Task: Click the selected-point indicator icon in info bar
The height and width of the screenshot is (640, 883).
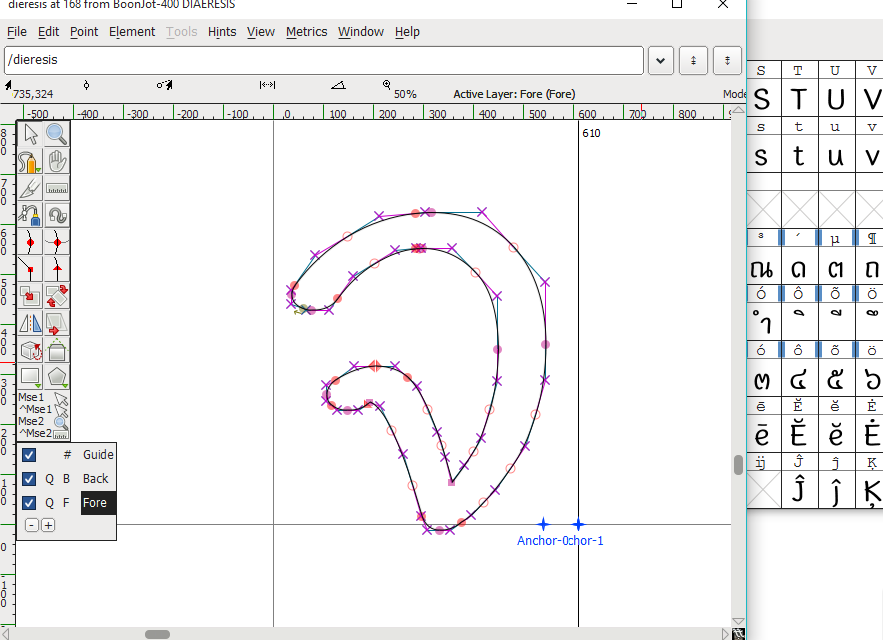Action: click(x=86, y=85)
